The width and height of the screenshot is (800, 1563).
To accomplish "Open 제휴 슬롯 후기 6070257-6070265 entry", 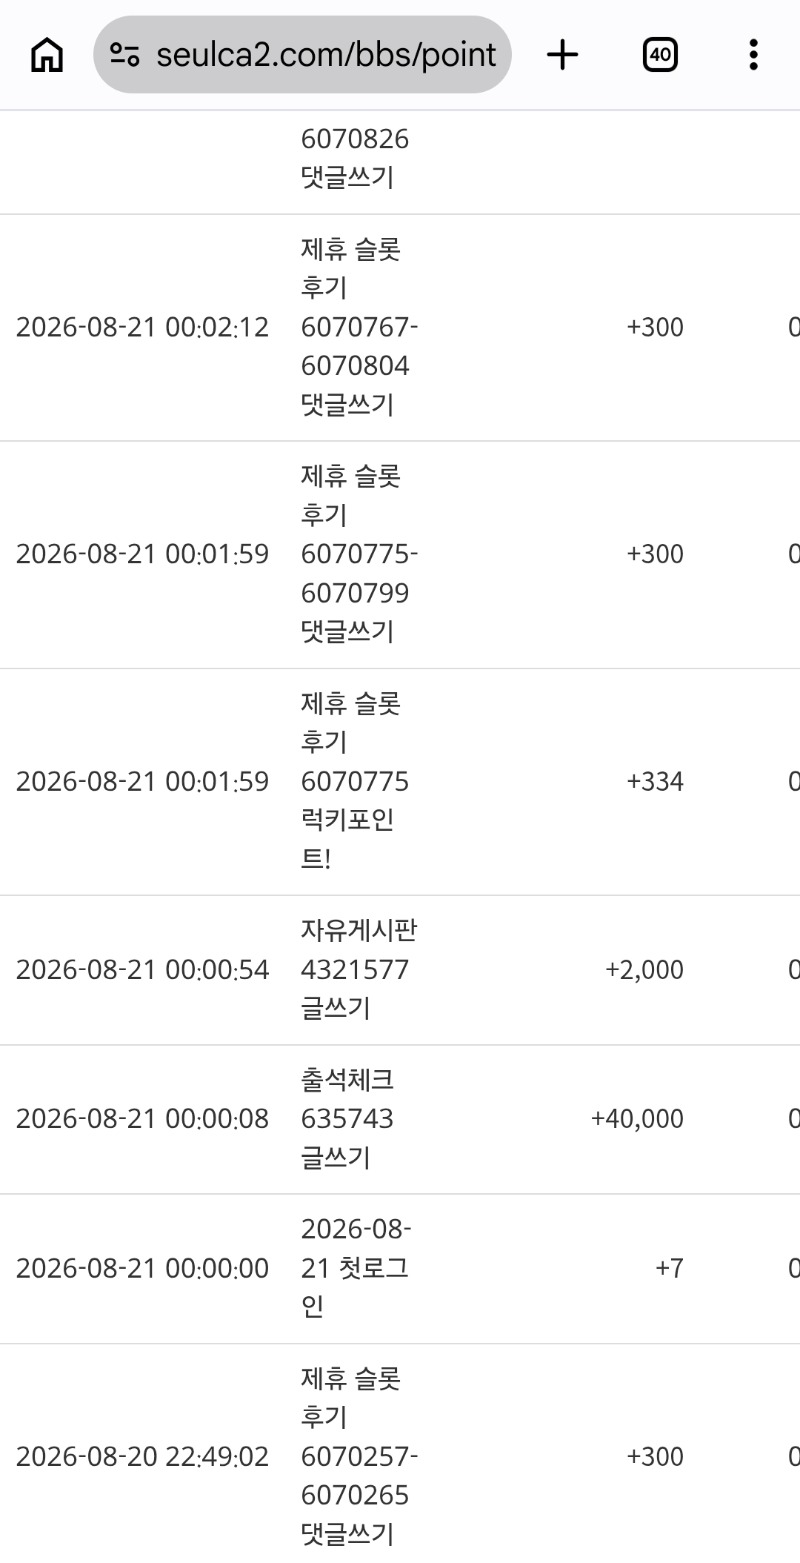I will point(359,1457).
